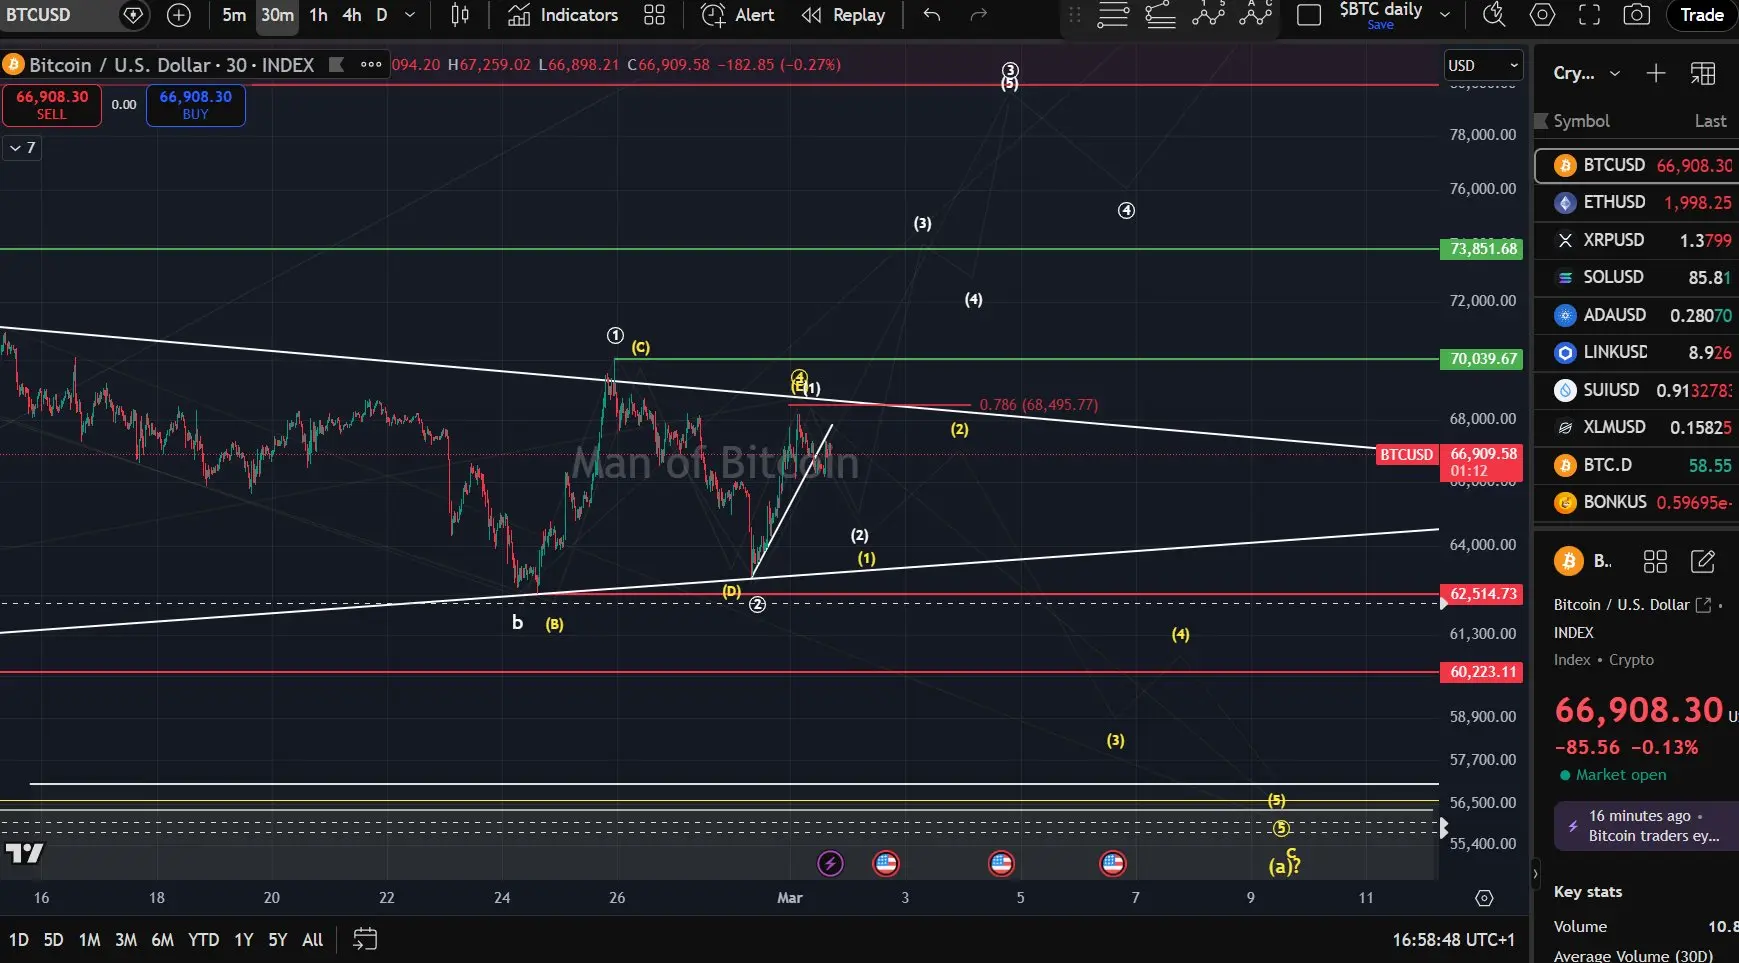
Task: Undo the last chart action
Action: tap(932, 15)
